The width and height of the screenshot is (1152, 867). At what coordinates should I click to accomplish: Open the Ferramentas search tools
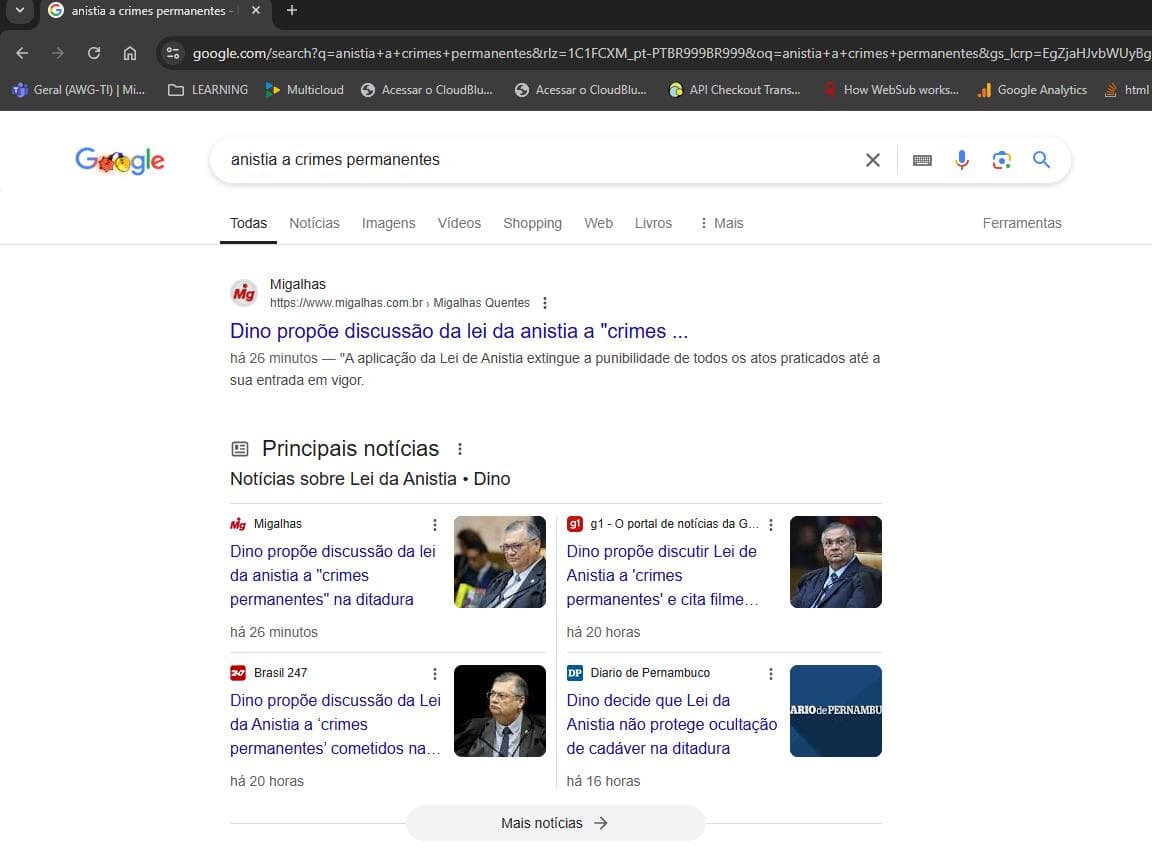(1022, 223)
